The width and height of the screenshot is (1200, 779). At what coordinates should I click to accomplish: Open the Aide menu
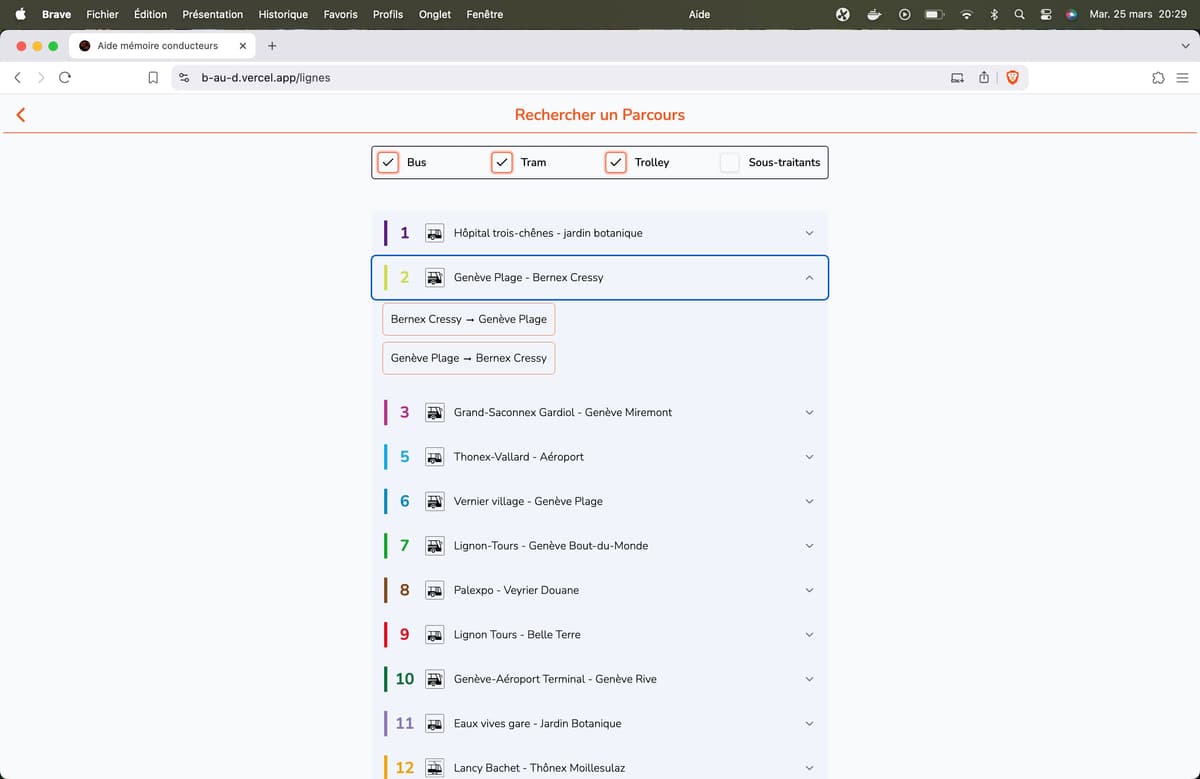(700, 14)
